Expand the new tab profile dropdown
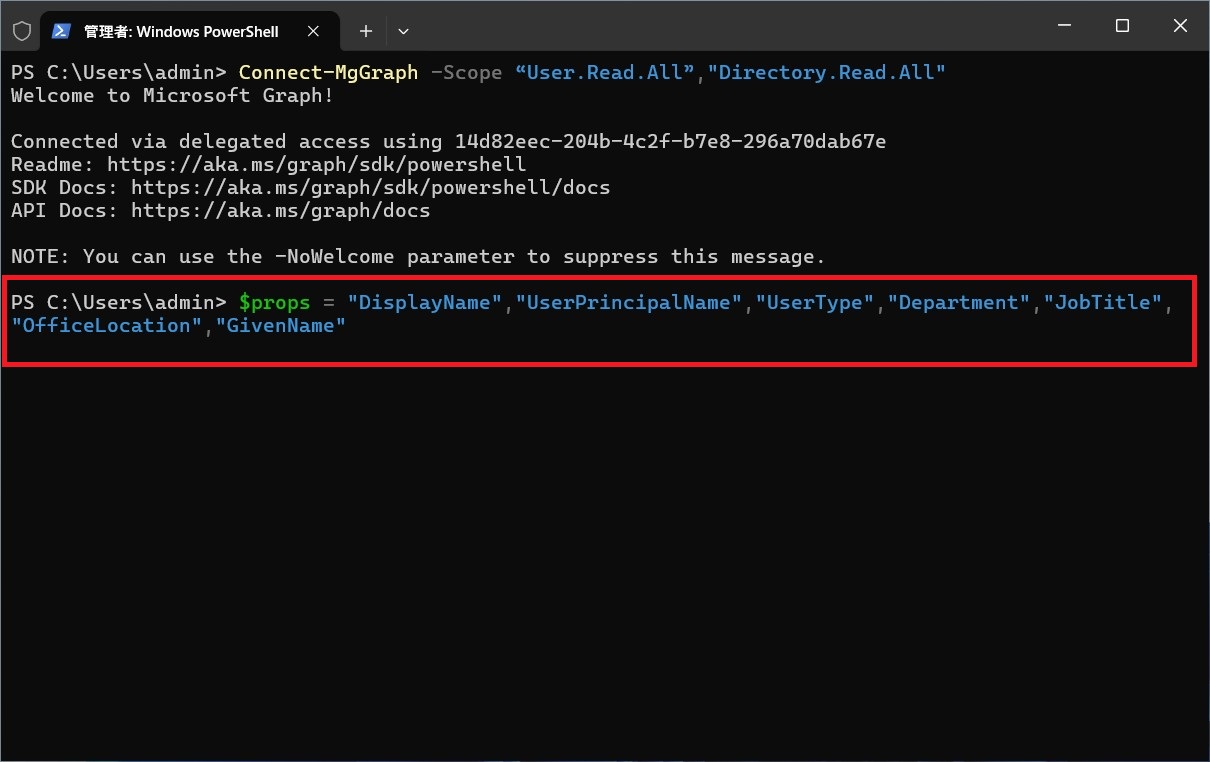The height and width of the screenshot is (762, 1210). (403, 31)
